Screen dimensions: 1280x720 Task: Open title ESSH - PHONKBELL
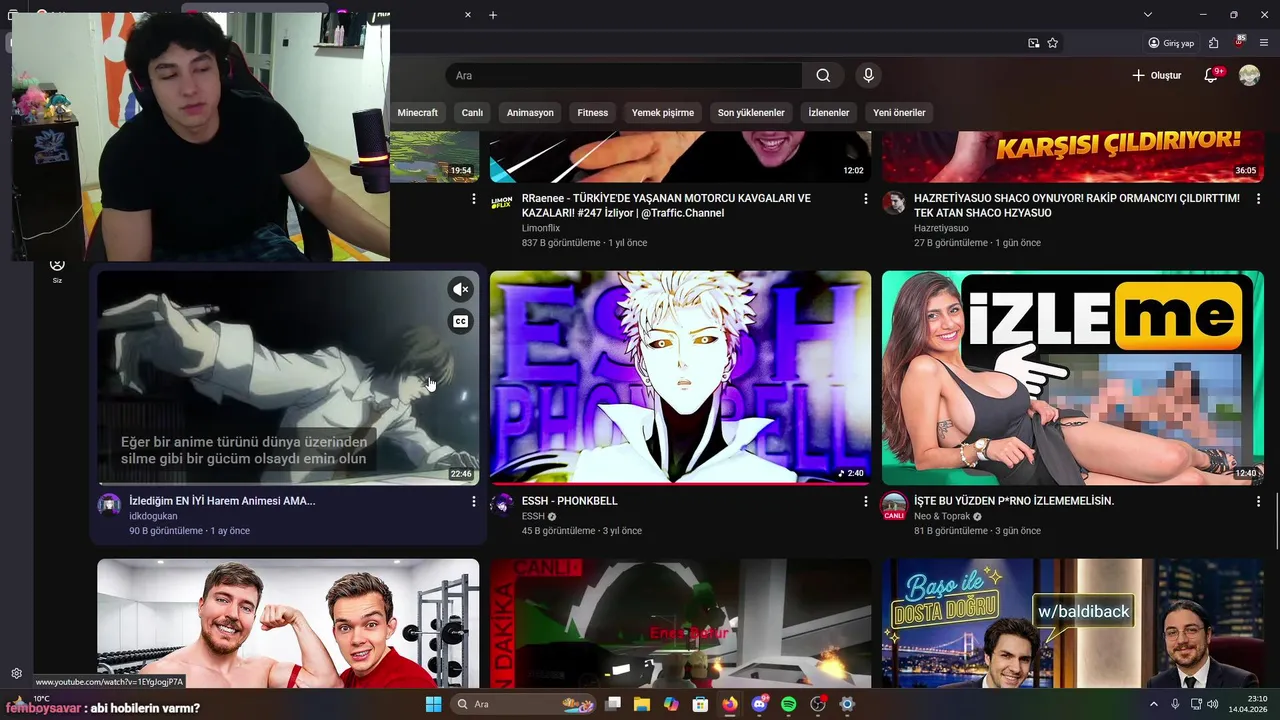569,501
